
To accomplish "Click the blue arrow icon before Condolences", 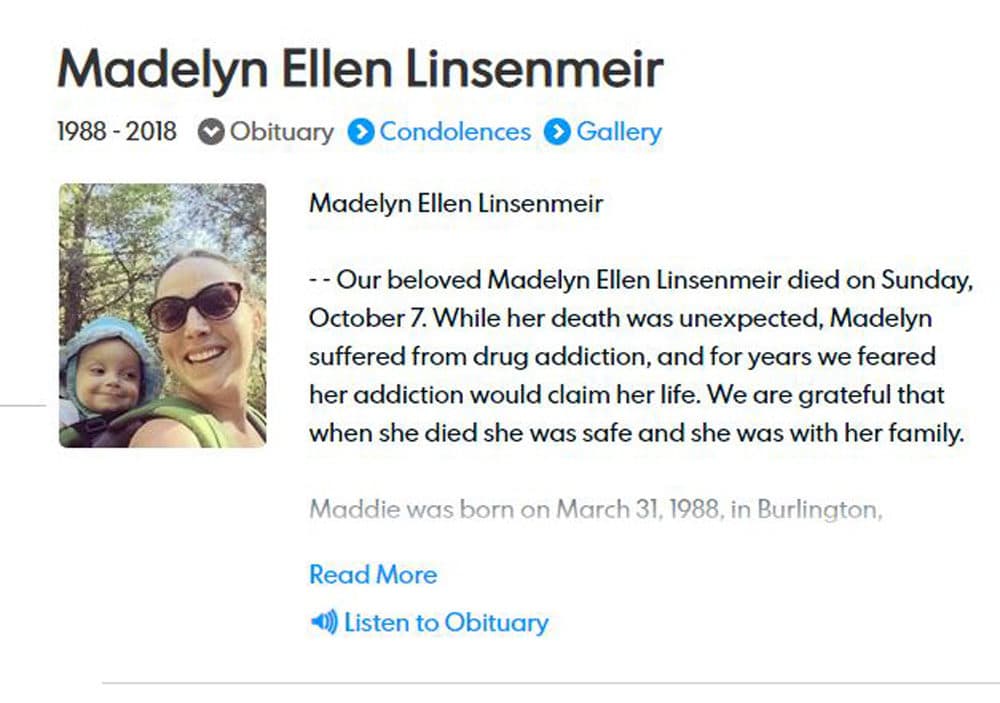I will coord(361,132).
